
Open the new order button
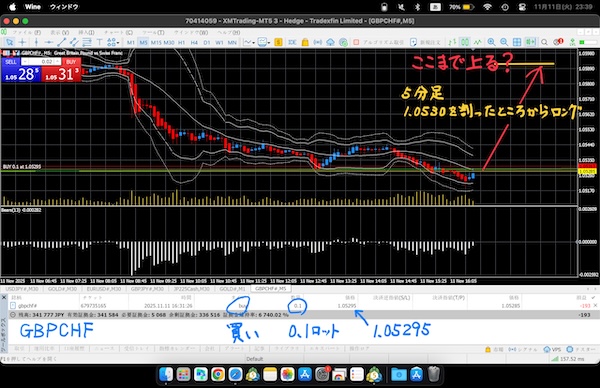[x=426, y=42]
